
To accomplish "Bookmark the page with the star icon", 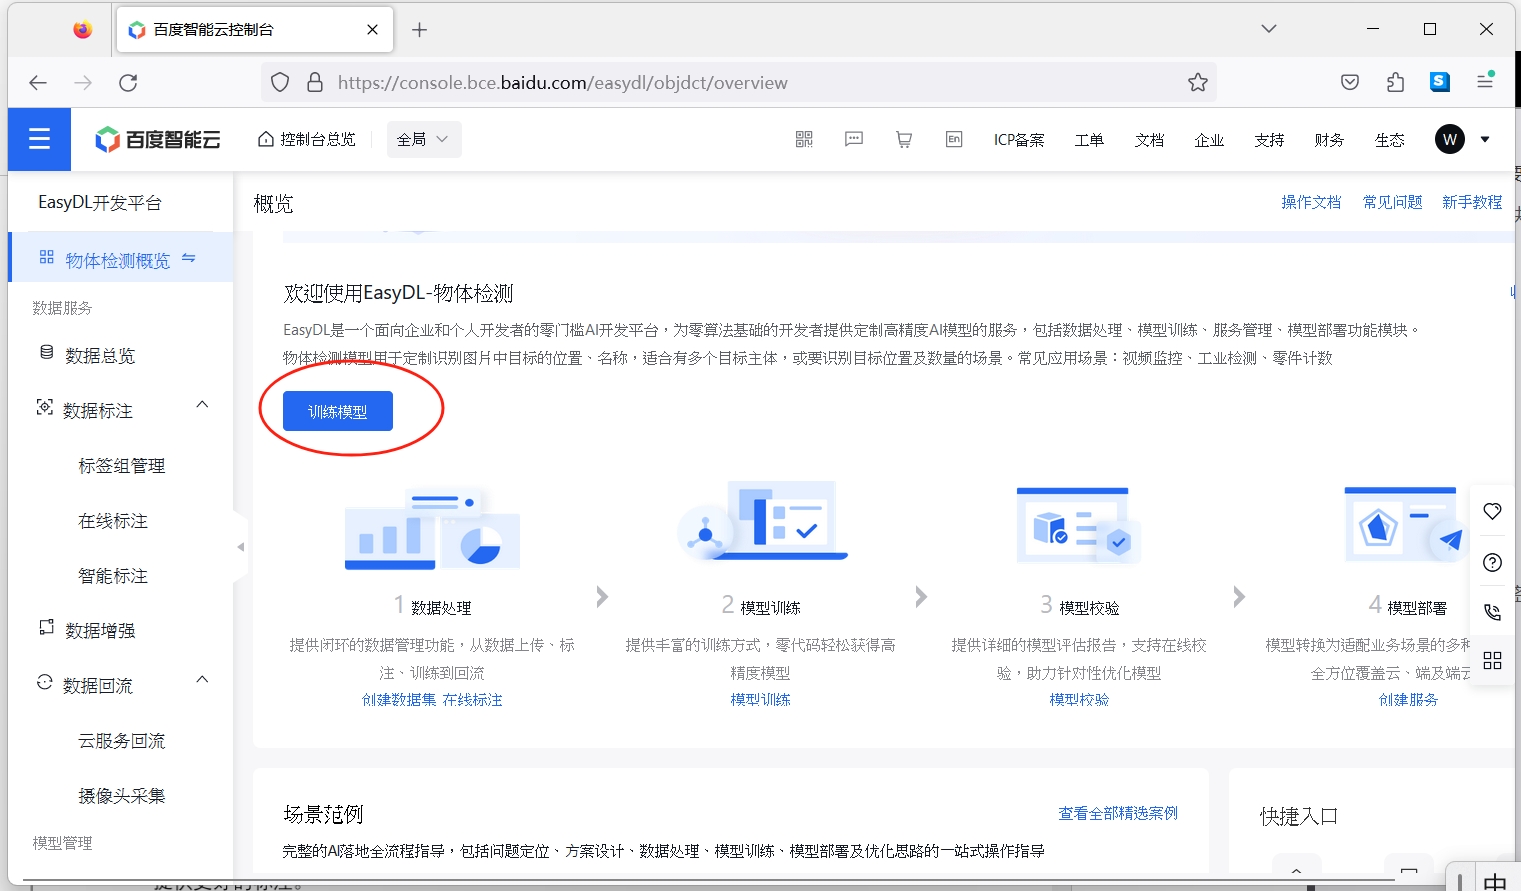I will coord(1198,83).
